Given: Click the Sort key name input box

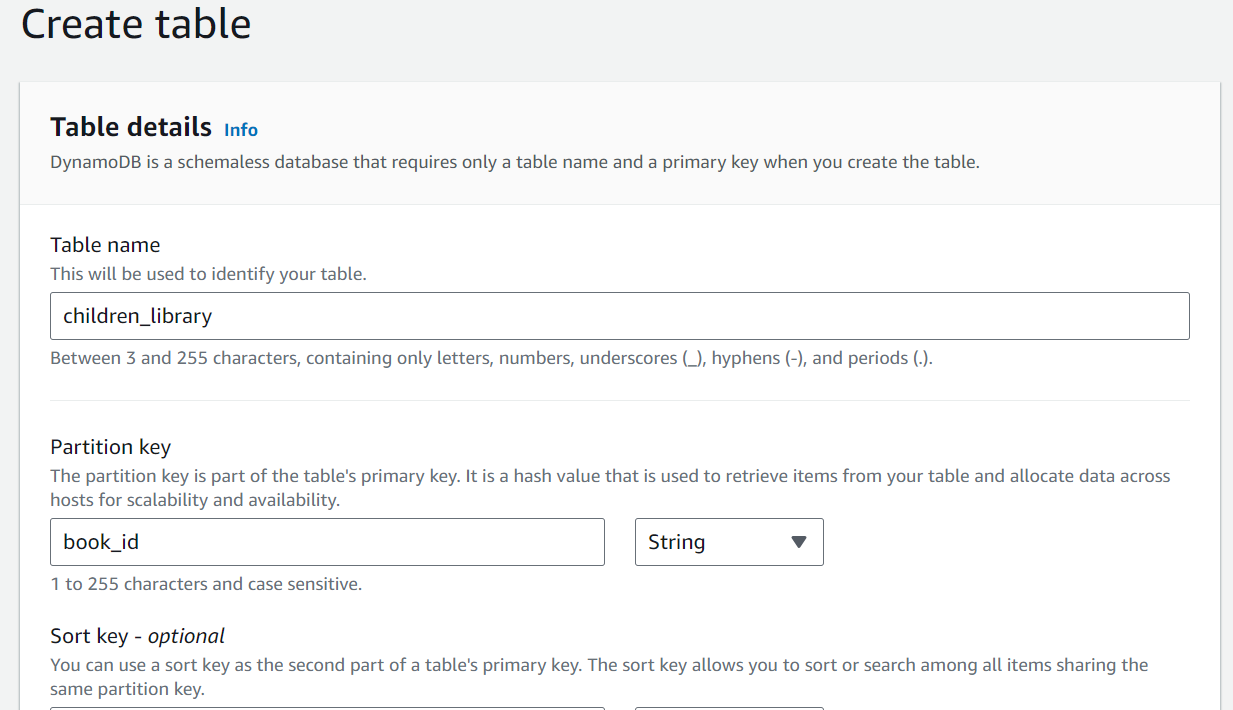Looking at the screenshot, I should click(x=327, y=707).
